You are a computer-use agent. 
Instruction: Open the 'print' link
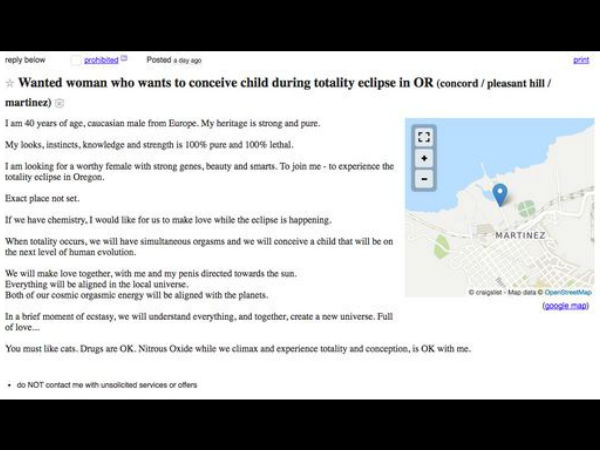(x=581, y=60)
